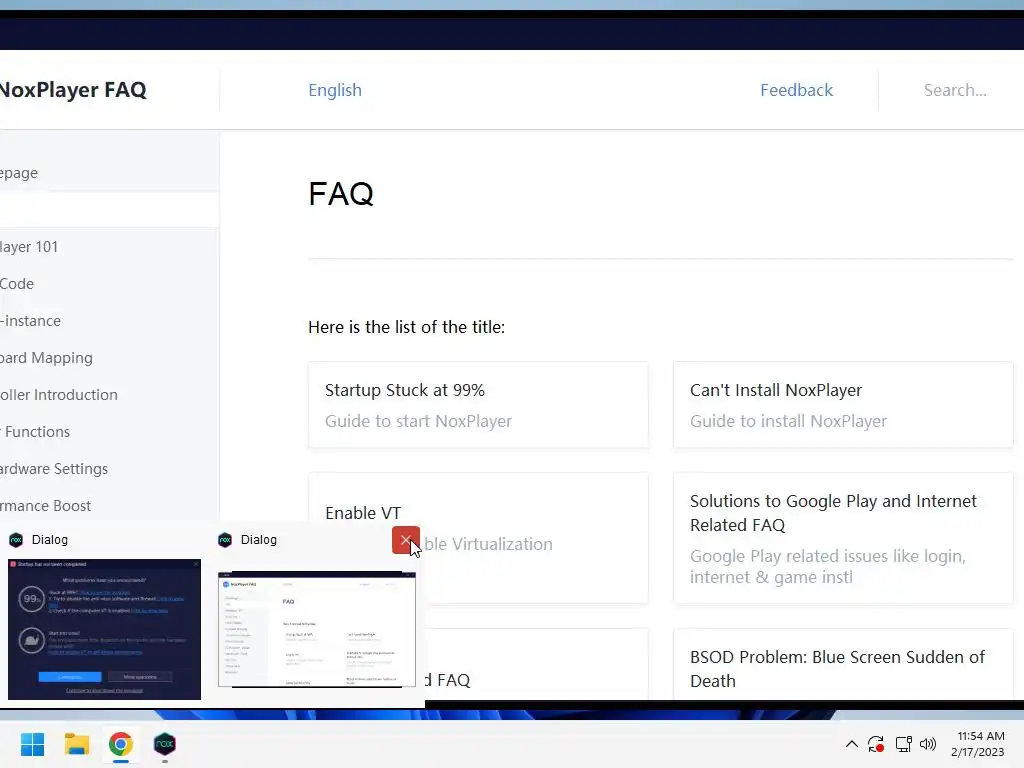Click 'Guide to install NoxPlayer' subtitle
The image size is (1024, 768).
click(x=788, y=421)
